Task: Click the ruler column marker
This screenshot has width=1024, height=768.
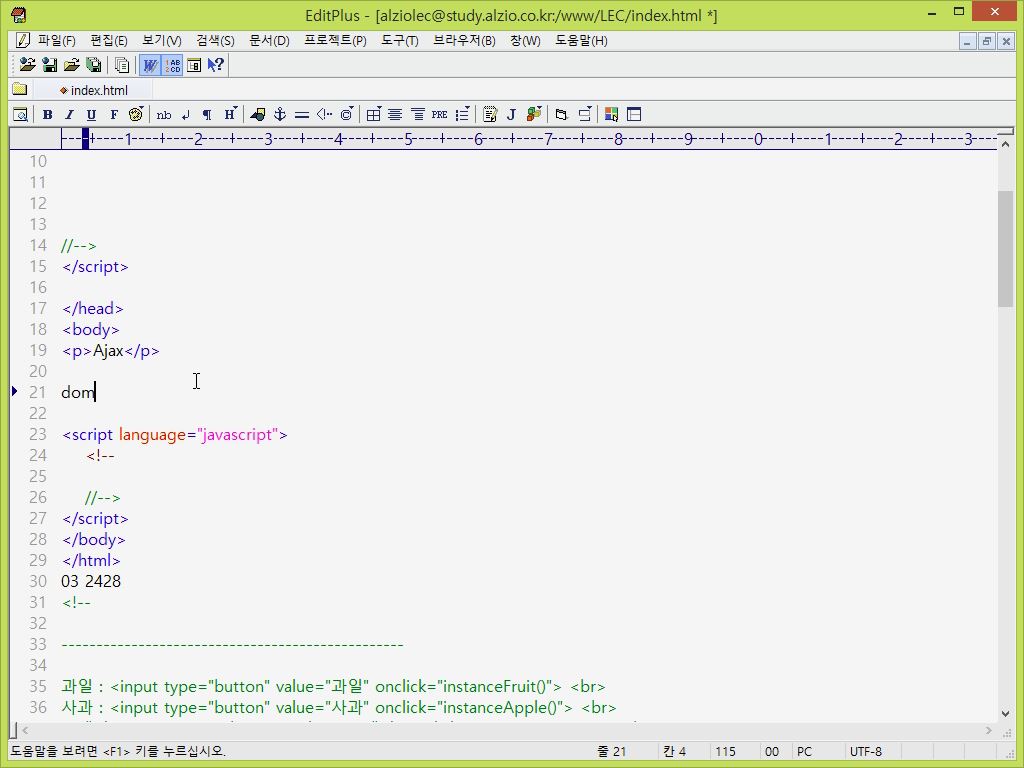Action: point(85,138)
